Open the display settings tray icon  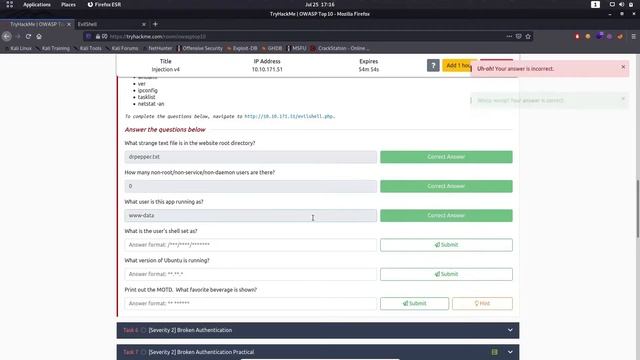612,4
